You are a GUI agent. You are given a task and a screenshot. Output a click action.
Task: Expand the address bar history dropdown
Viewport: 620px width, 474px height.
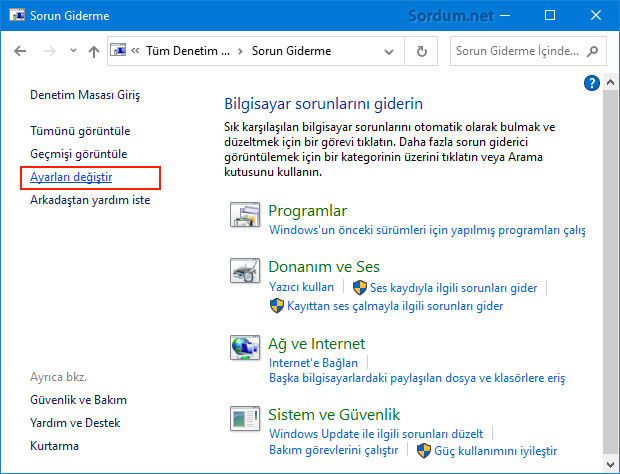(389, 51)
